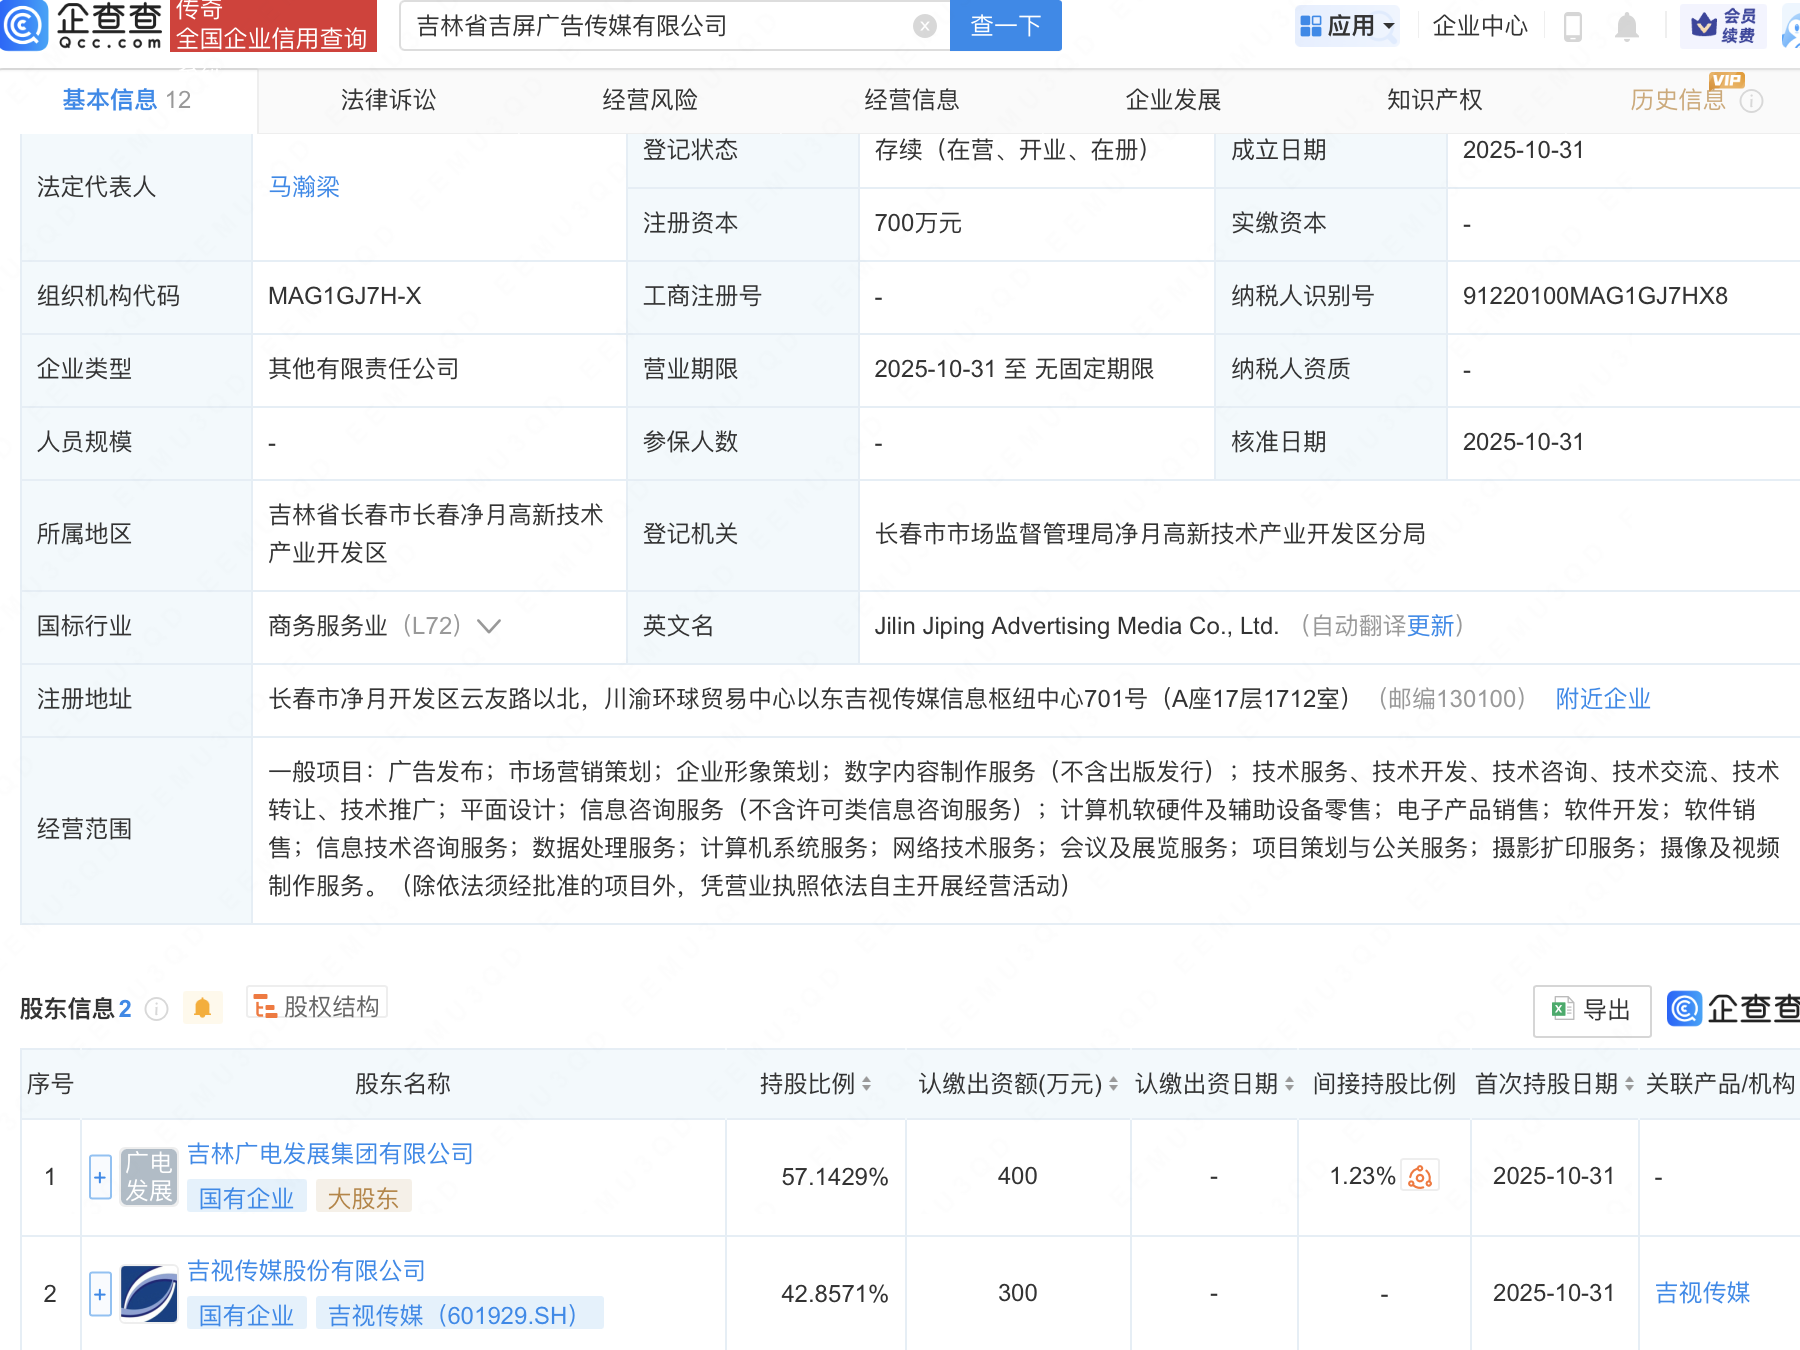Screen dimensions: 1800x1350
Task: Open the notifications bell in header
Action: point(1627,27)
